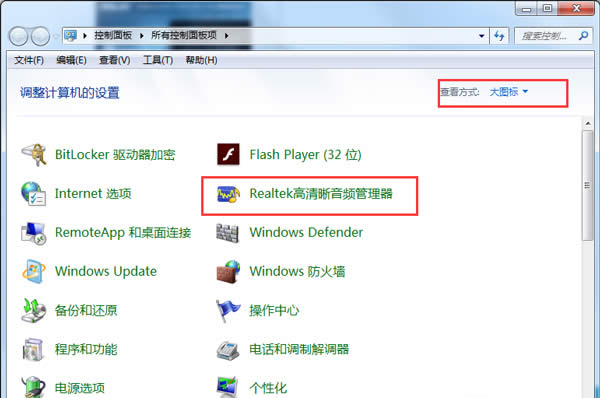
Task: Click the 个性化 monitor icon
Action: pos(228,387)
